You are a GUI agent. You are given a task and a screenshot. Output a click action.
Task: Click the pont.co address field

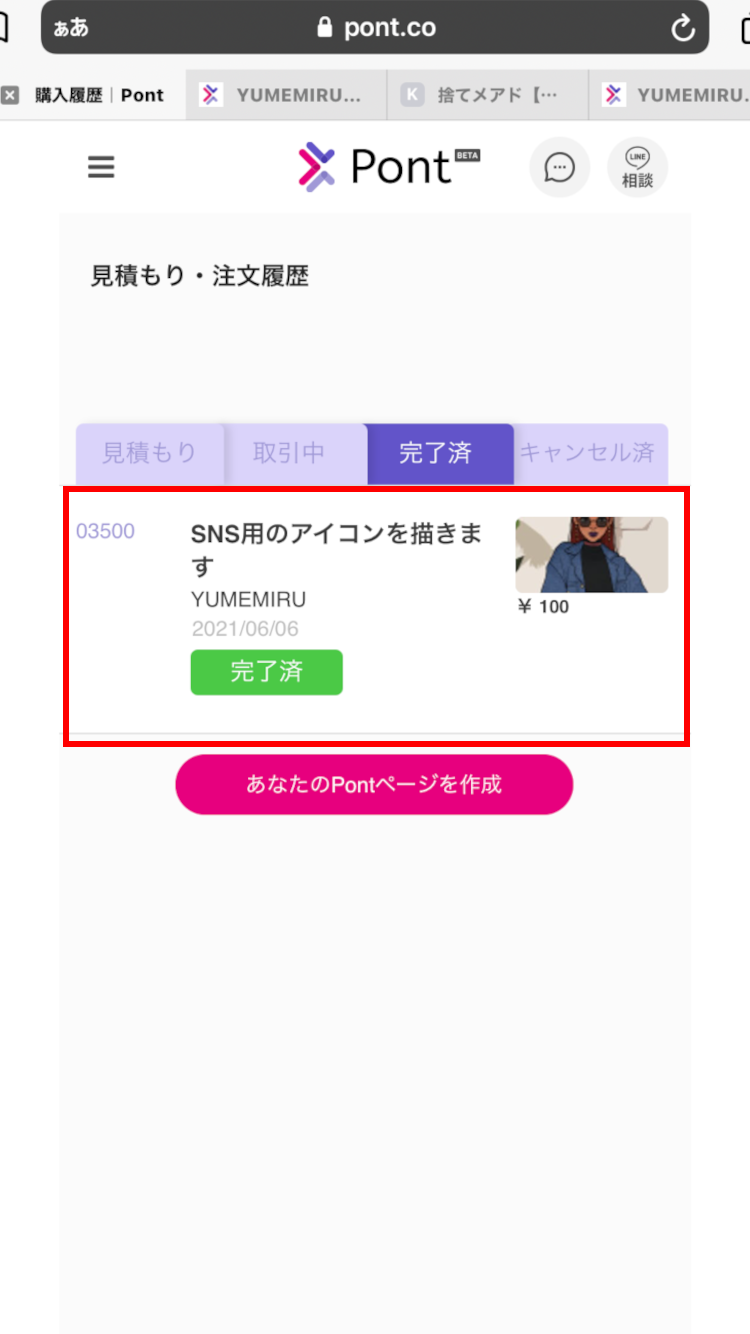[x=375, y=27]
